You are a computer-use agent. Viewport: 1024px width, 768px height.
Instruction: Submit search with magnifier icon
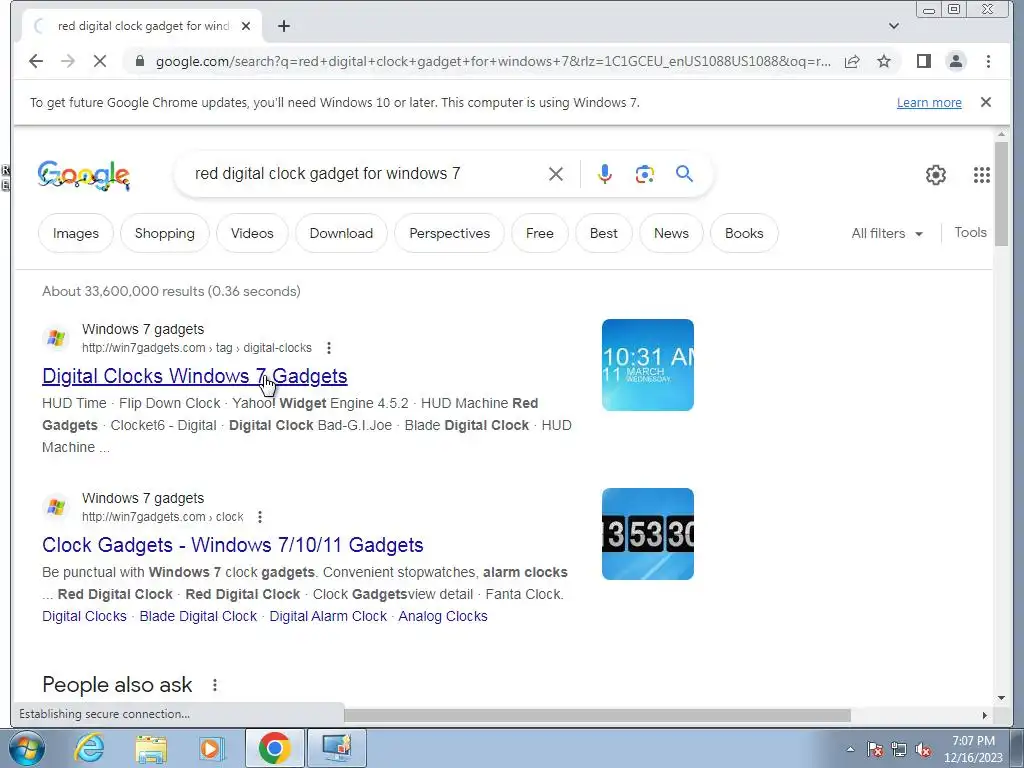[684, 174]
